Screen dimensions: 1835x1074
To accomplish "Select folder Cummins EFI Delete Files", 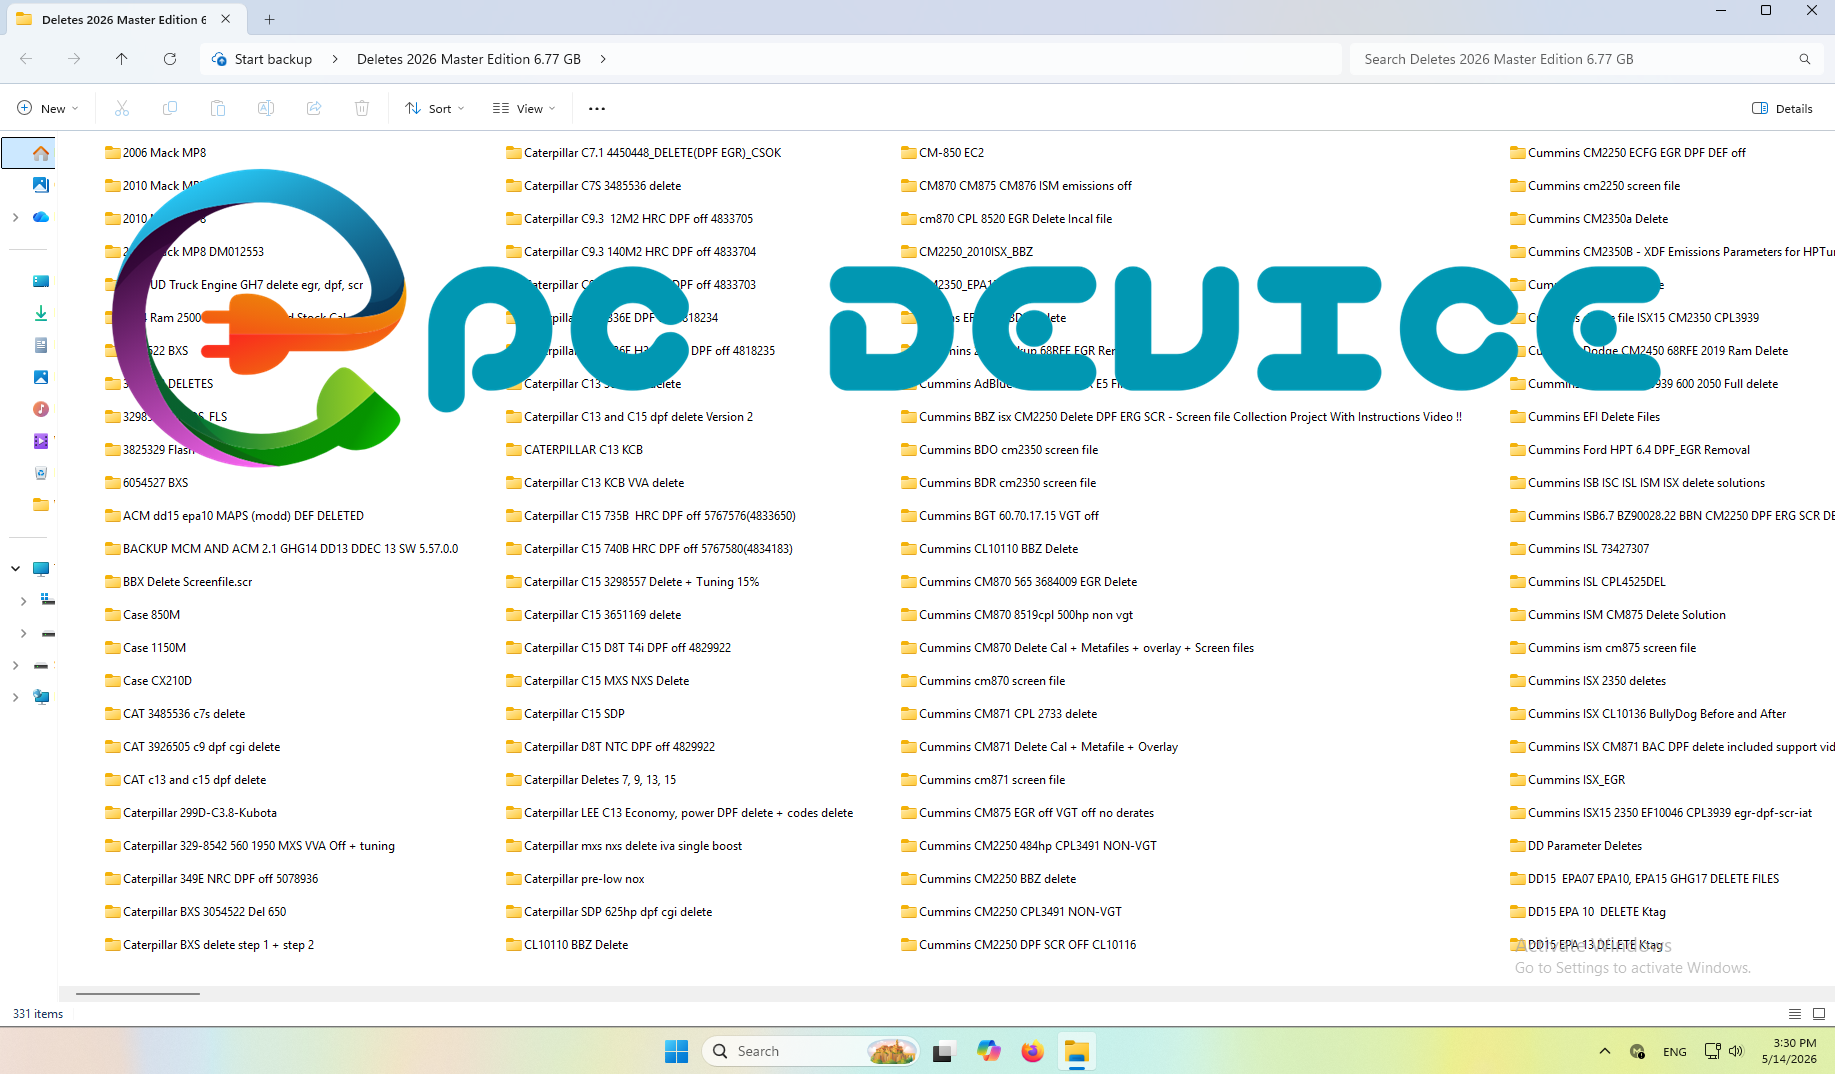I will (1585, 417).
